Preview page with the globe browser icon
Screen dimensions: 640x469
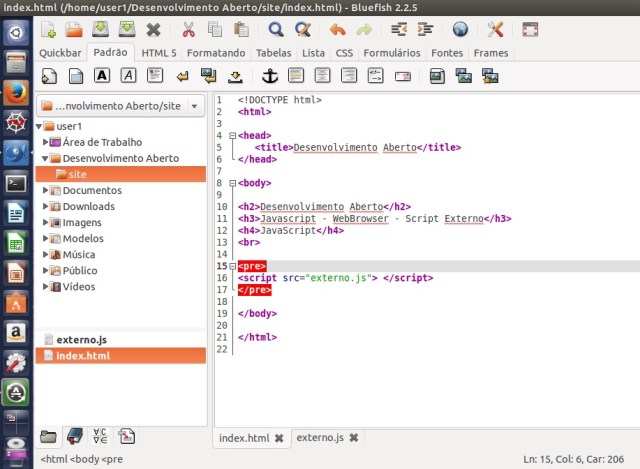tap(460, 29)
